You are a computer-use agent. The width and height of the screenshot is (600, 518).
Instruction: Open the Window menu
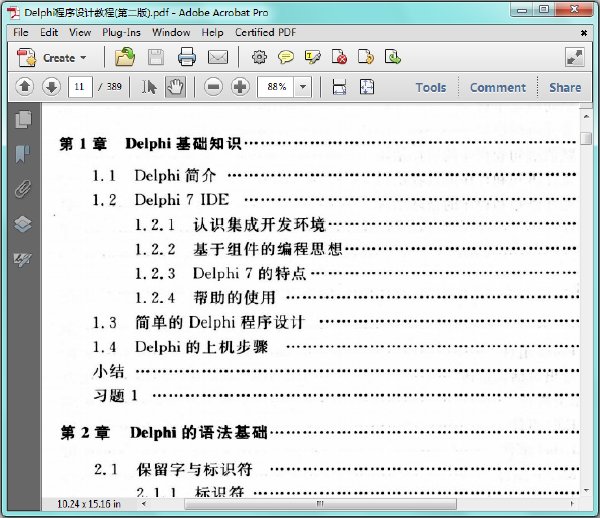click(171, 33)
